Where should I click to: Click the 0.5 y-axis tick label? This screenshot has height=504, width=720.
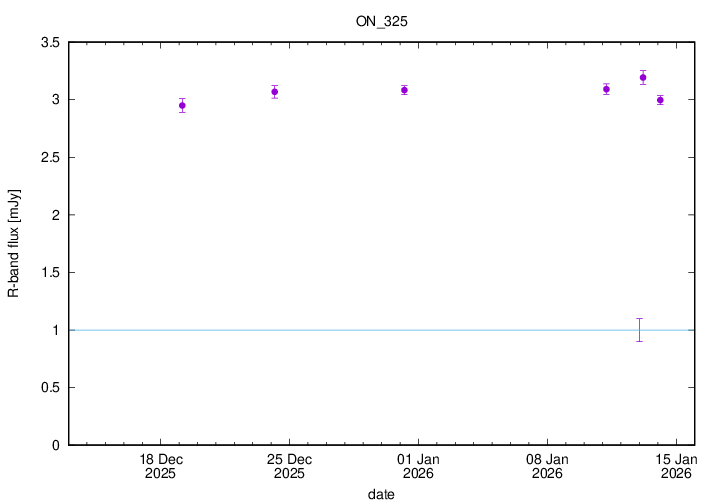pos(50,388)
